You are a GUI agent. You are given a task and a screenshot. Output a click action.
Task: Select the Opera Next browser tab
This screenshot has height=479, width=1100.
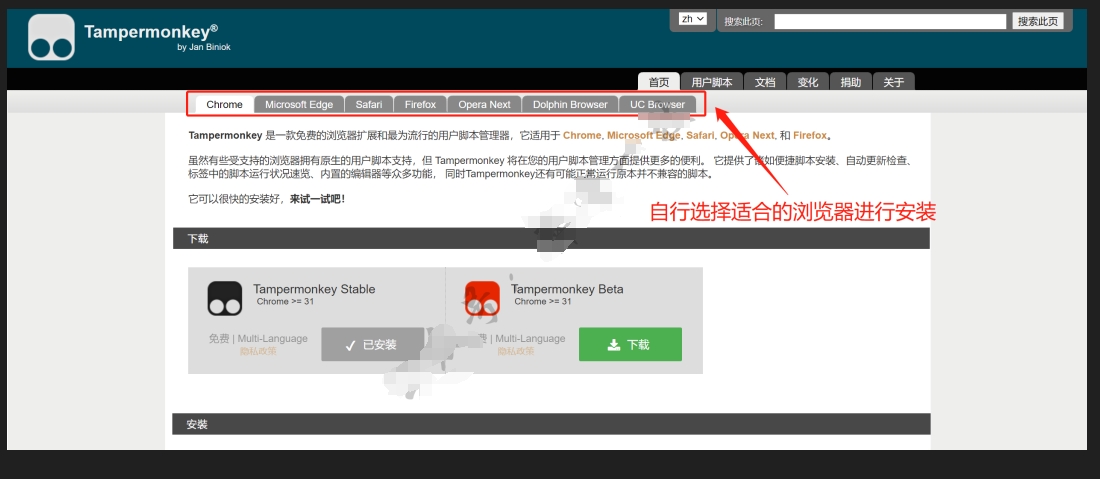click(x=485, y=104)
